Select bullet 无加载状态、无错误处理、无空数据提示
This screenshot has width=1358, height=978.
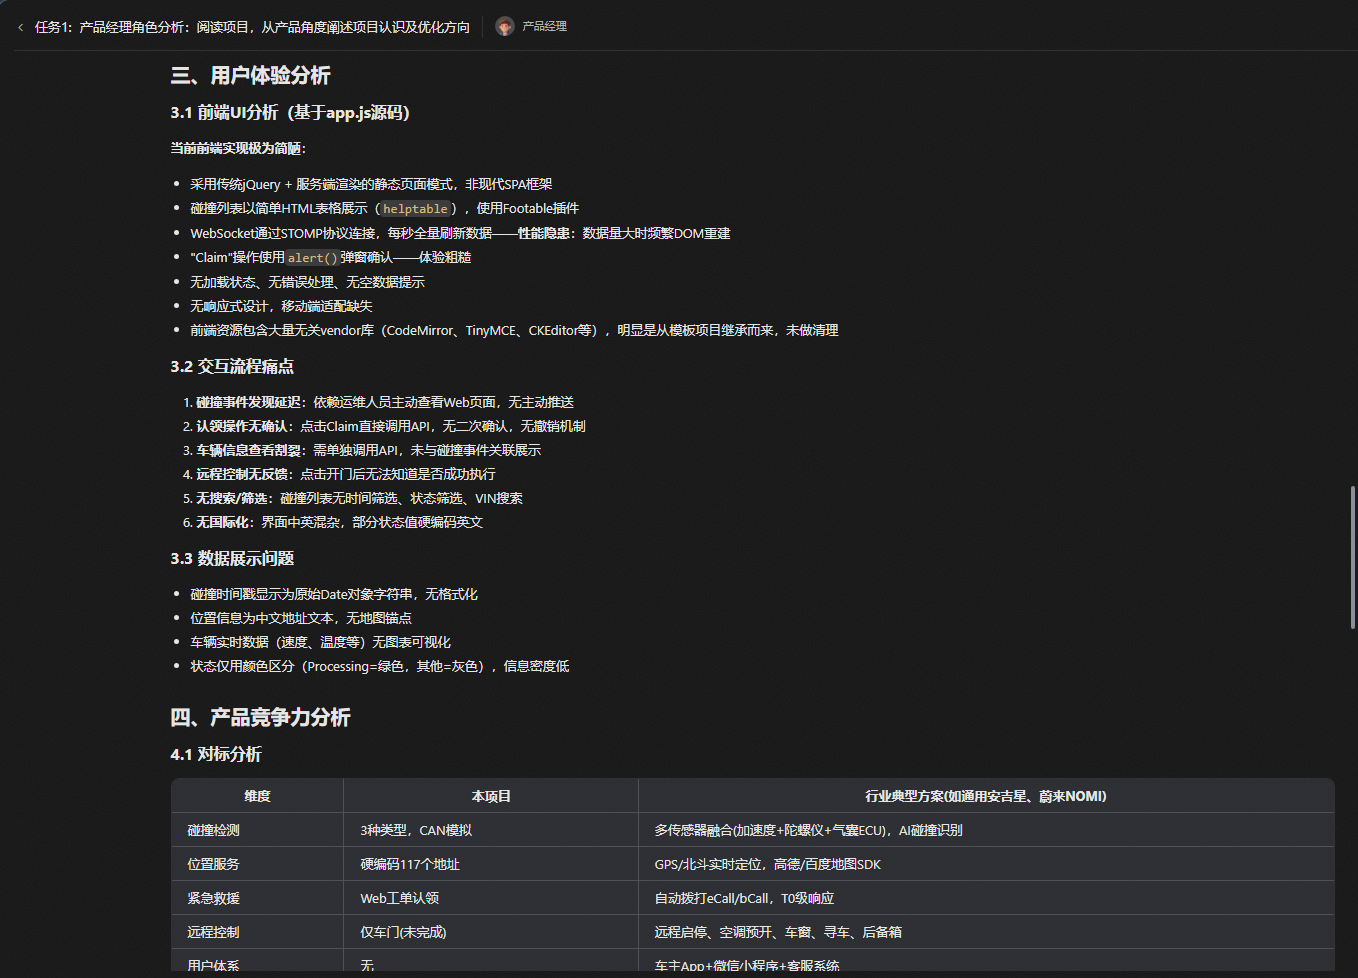(x=307, y=282)
